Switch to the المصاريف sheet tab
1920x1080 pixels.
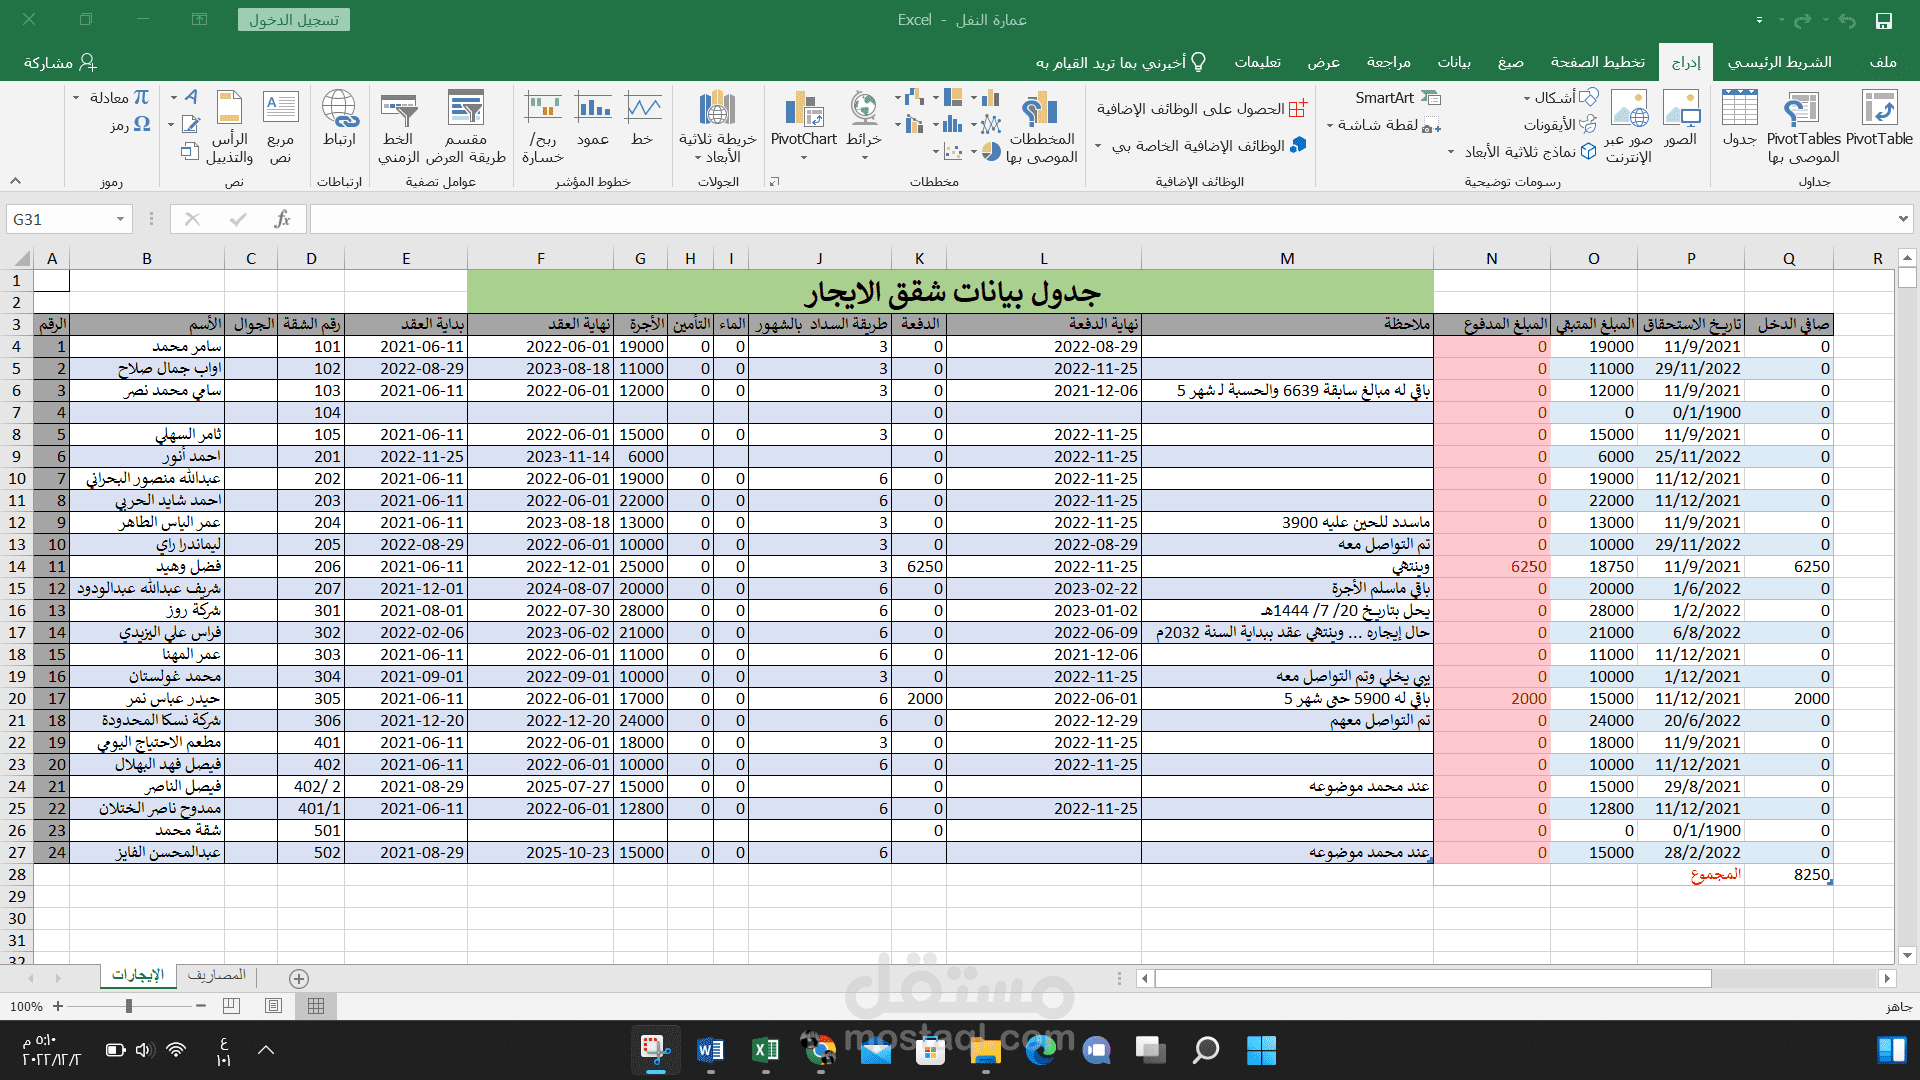coord(216,975)
